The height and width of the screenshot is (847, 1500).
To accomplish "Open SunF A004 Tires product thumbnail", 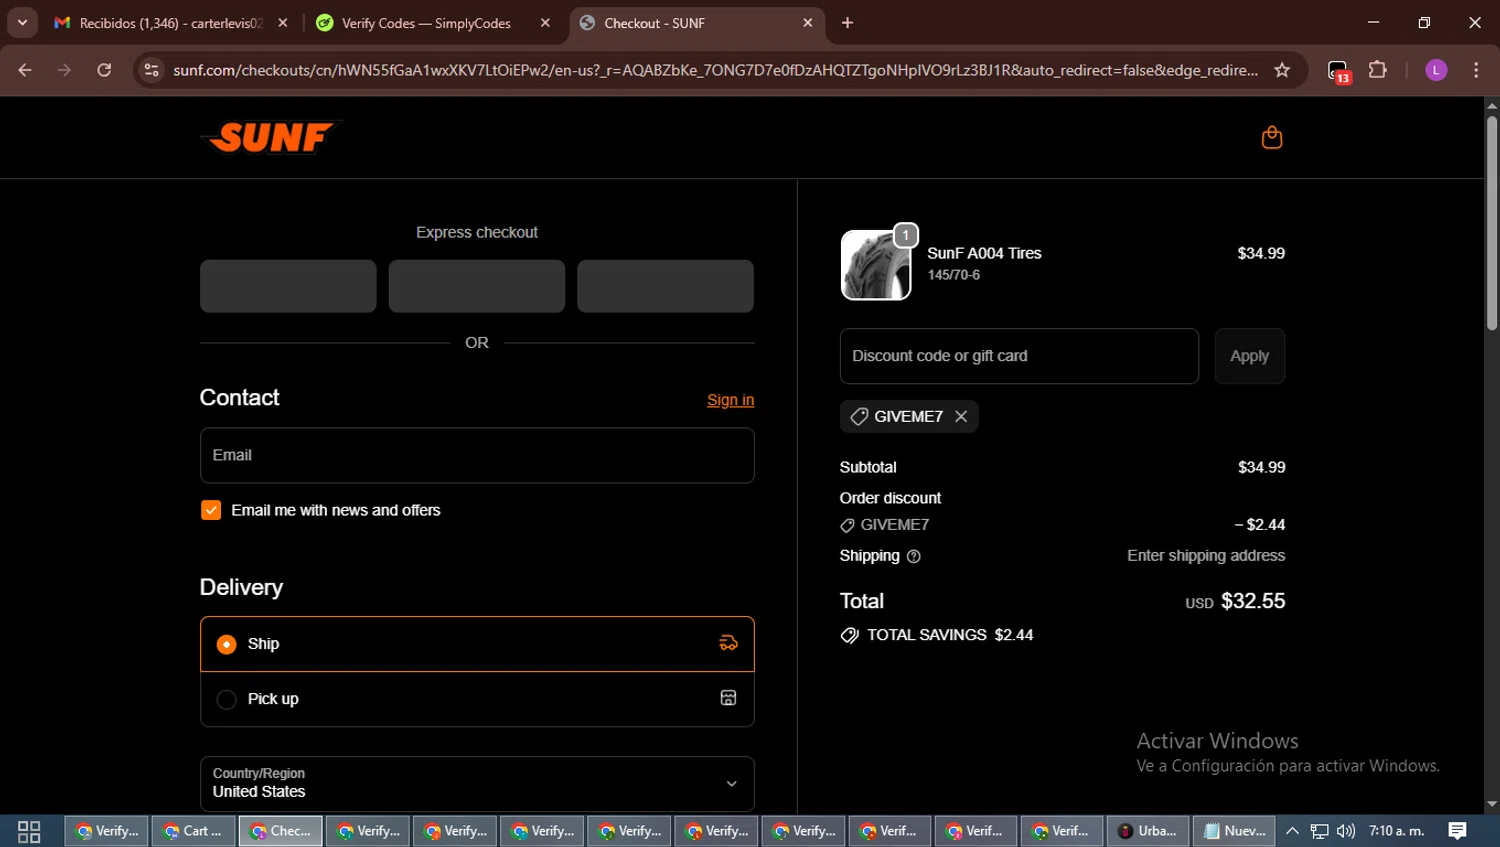I will point(876,265).
